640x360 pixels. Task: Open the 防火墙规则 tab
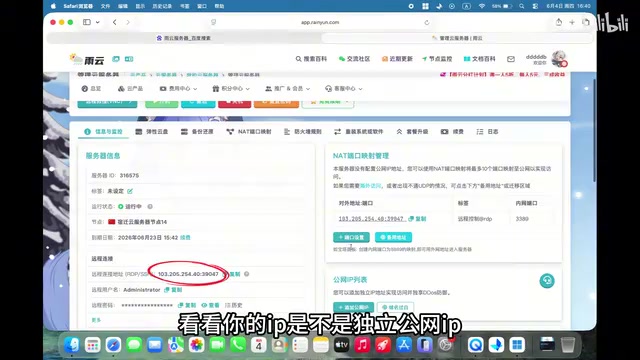(302, 131)
